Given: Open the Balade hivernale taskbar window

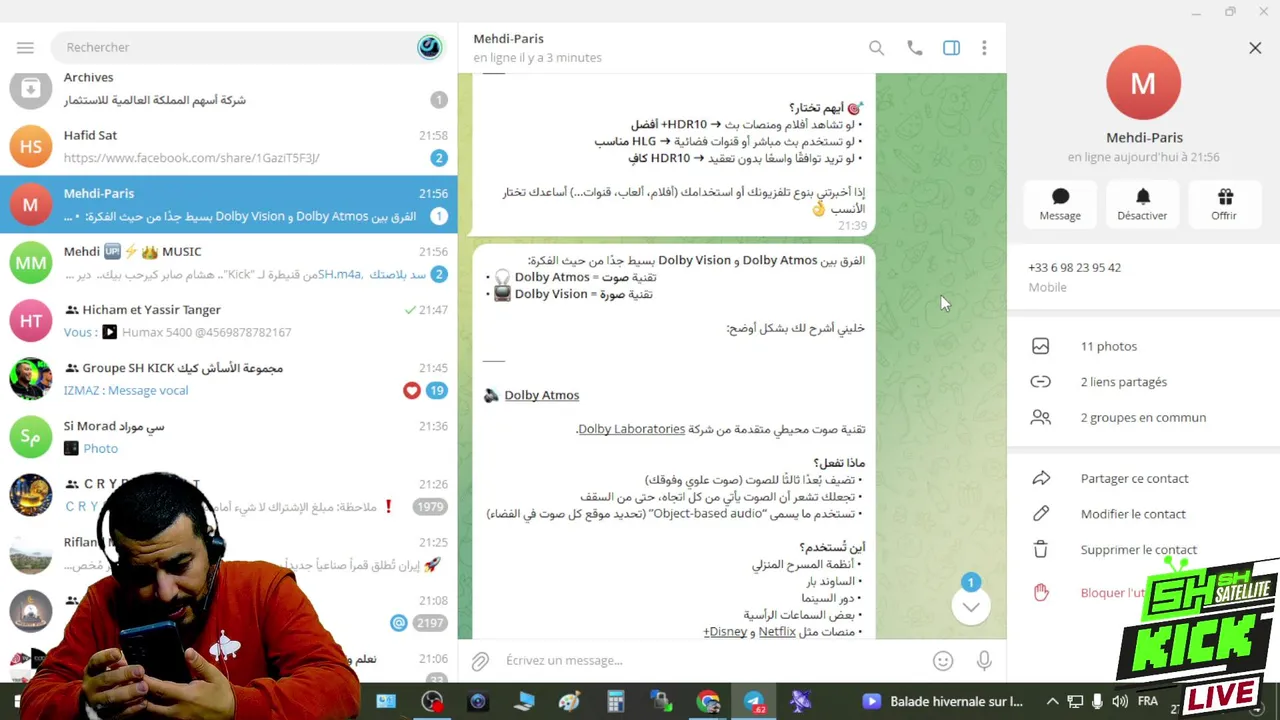Looking at the screenshot, I should pos(944,702).
